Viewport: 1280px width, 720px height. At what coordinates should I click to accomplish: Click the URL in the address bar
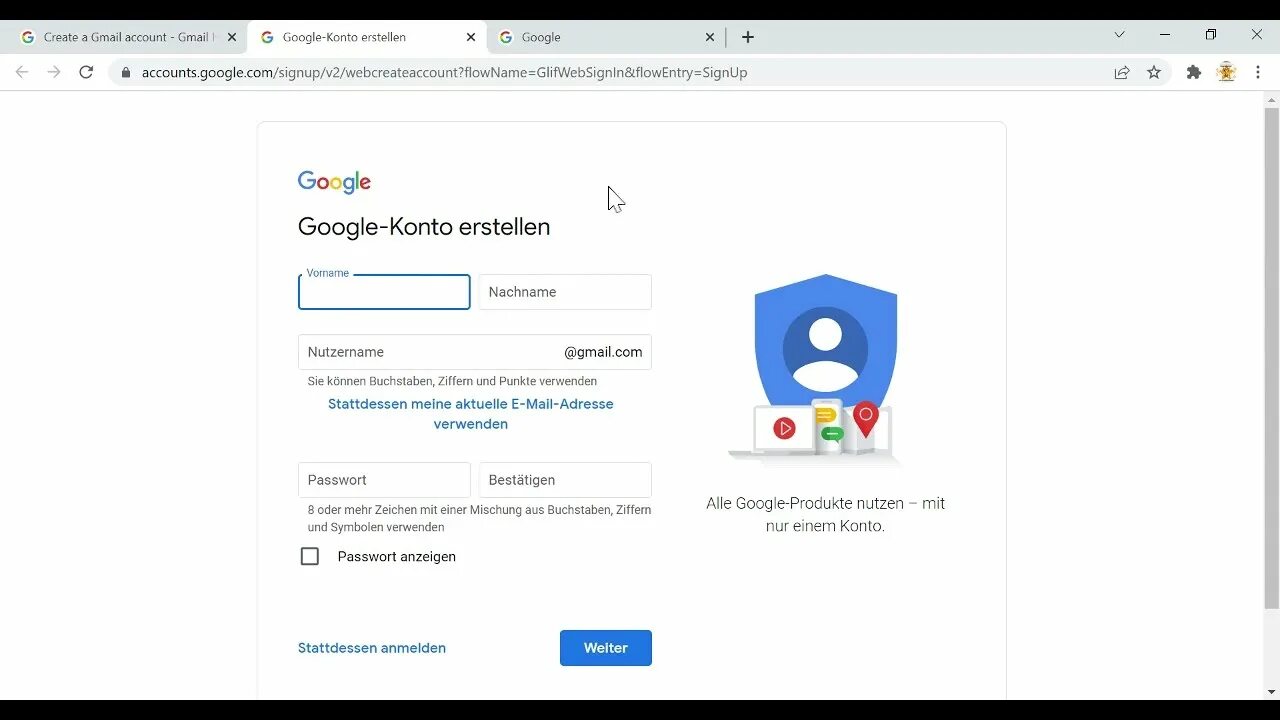pyautogui.click(x=444, y=72)
